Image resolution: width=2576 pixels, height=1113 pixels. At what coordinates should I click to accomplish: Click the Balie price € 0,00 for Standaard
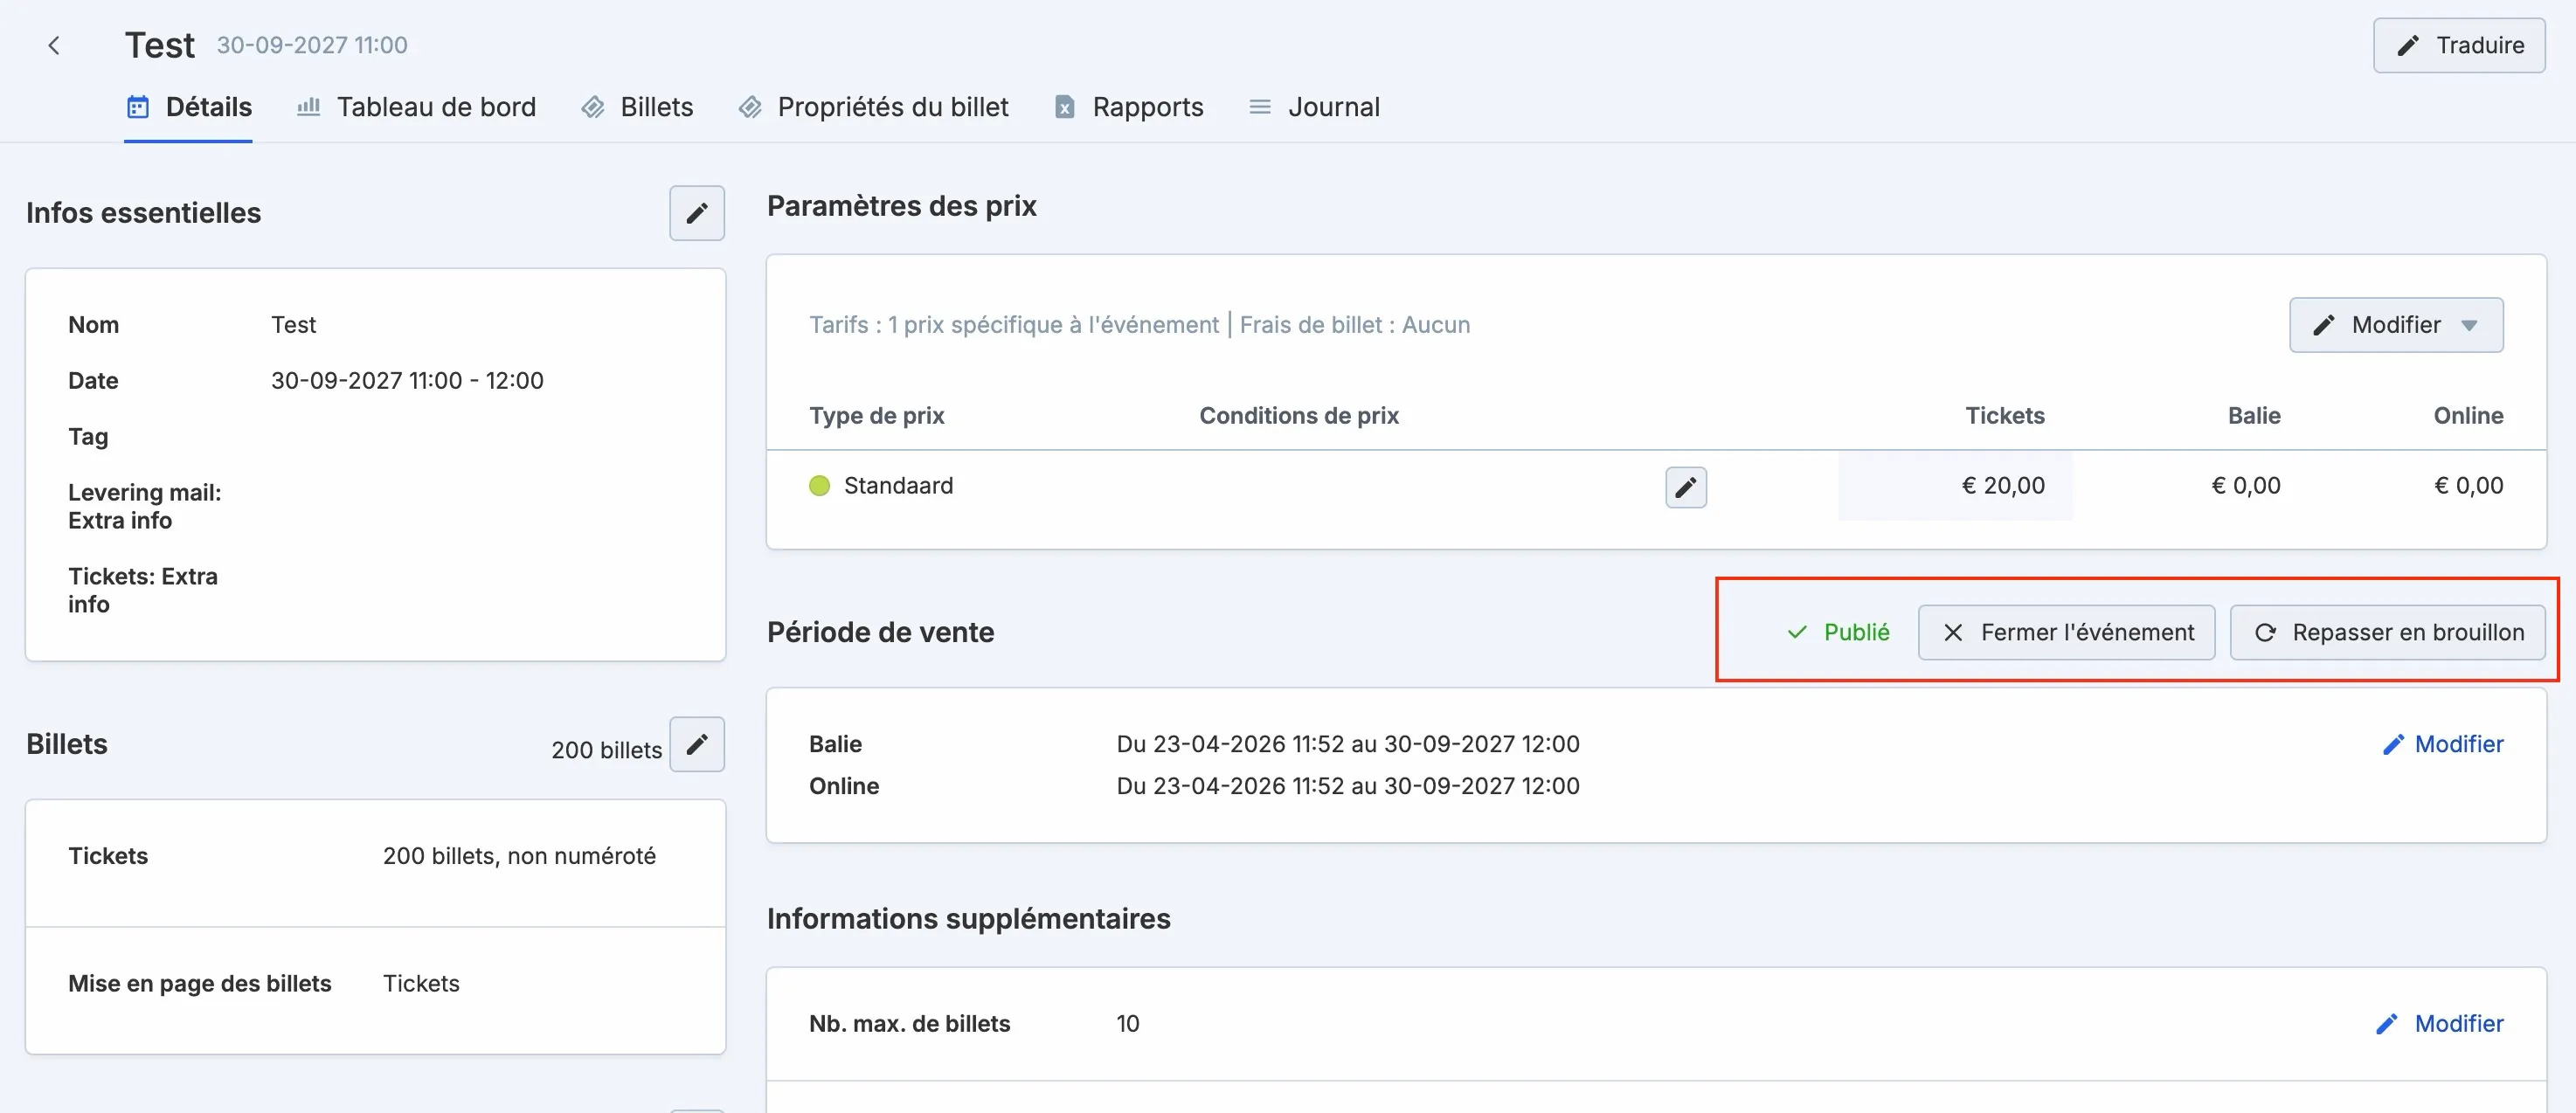2246,486
